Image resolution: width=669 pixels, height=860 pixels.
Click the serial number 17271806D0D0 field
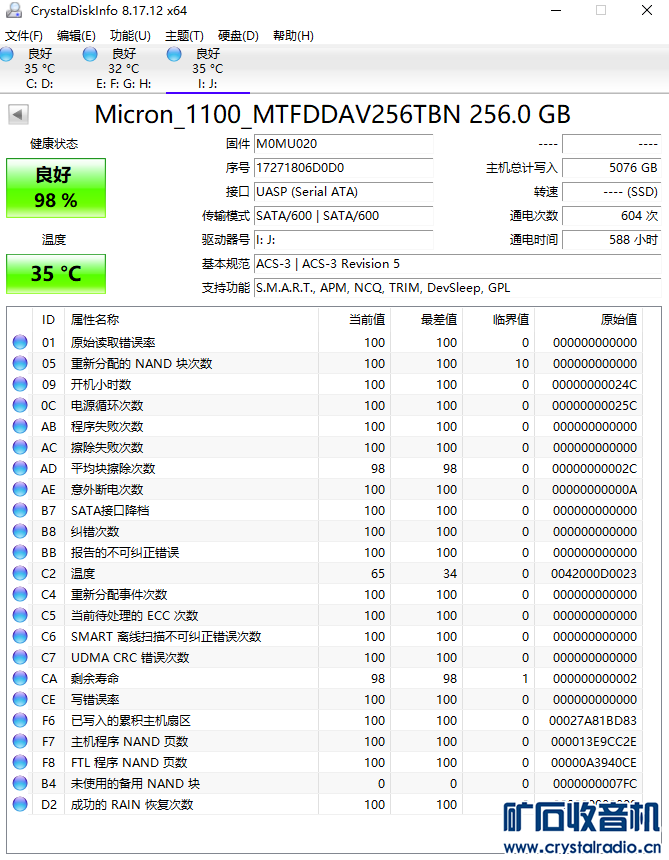[x=343, y=168]
